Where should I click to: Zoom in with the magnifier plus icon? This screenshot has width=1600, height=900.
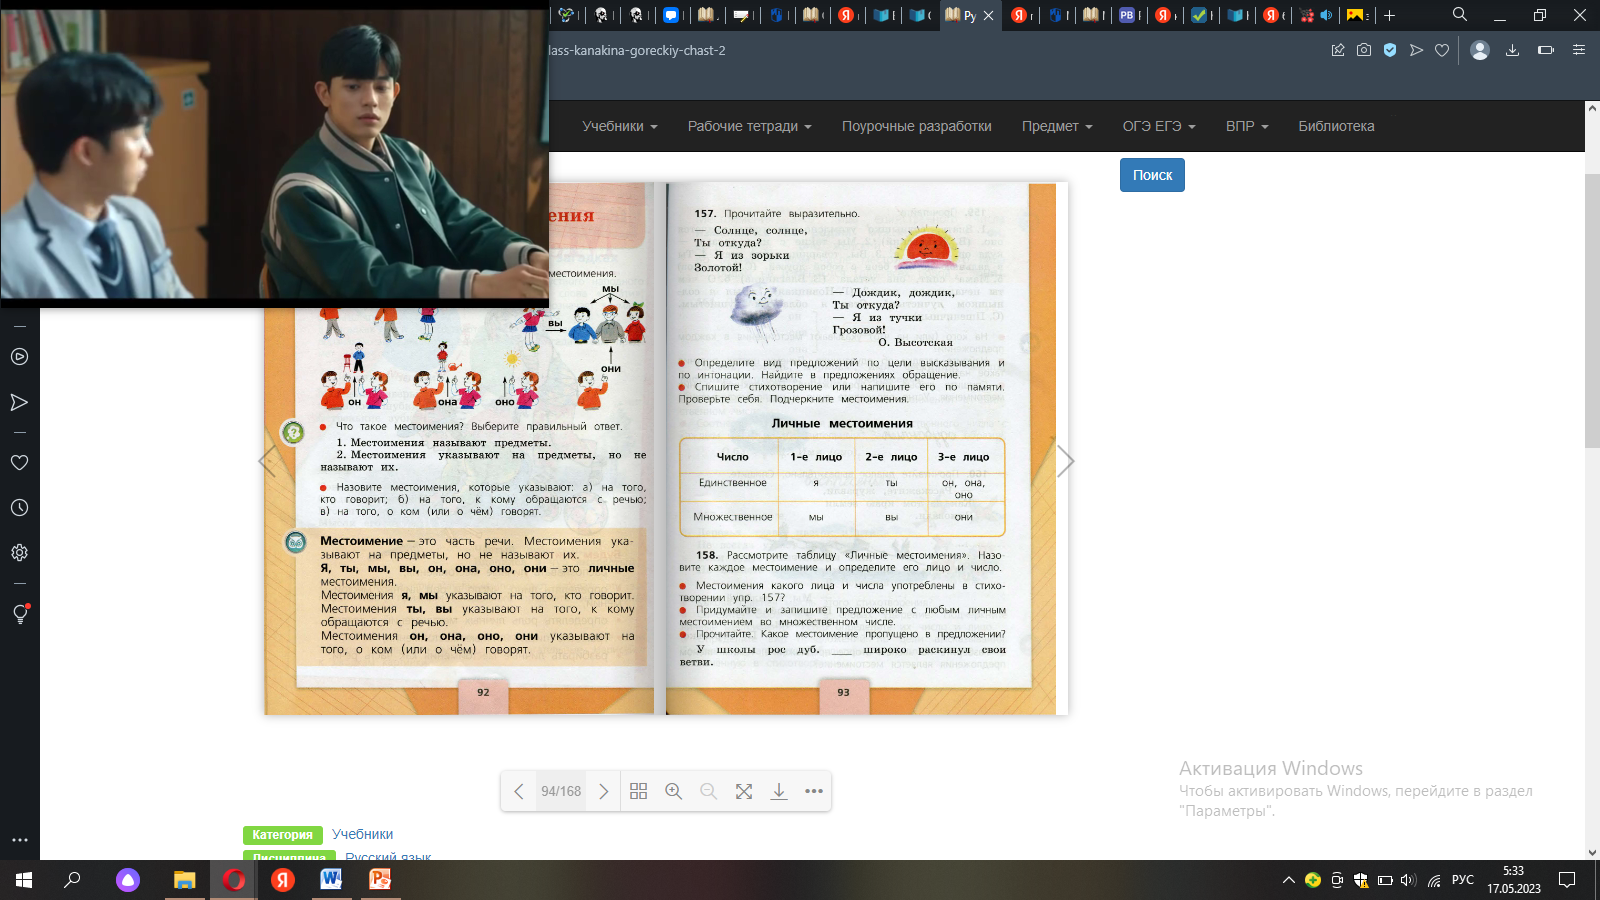click(x=674, y=791)
